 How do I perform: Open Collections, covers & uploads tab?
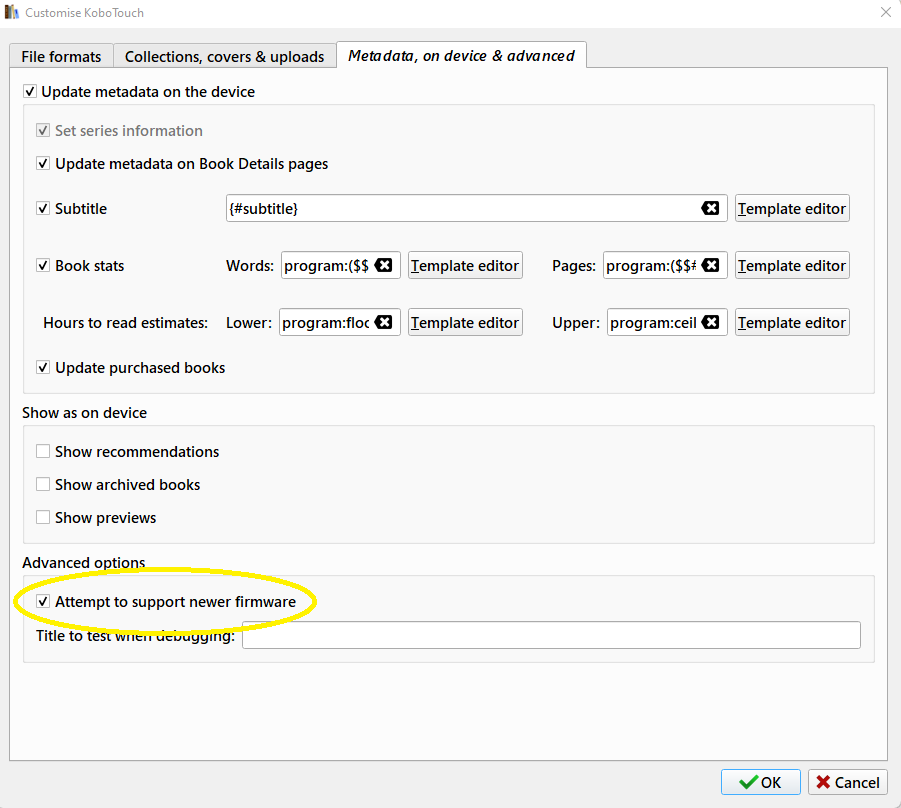coord(225,56)
